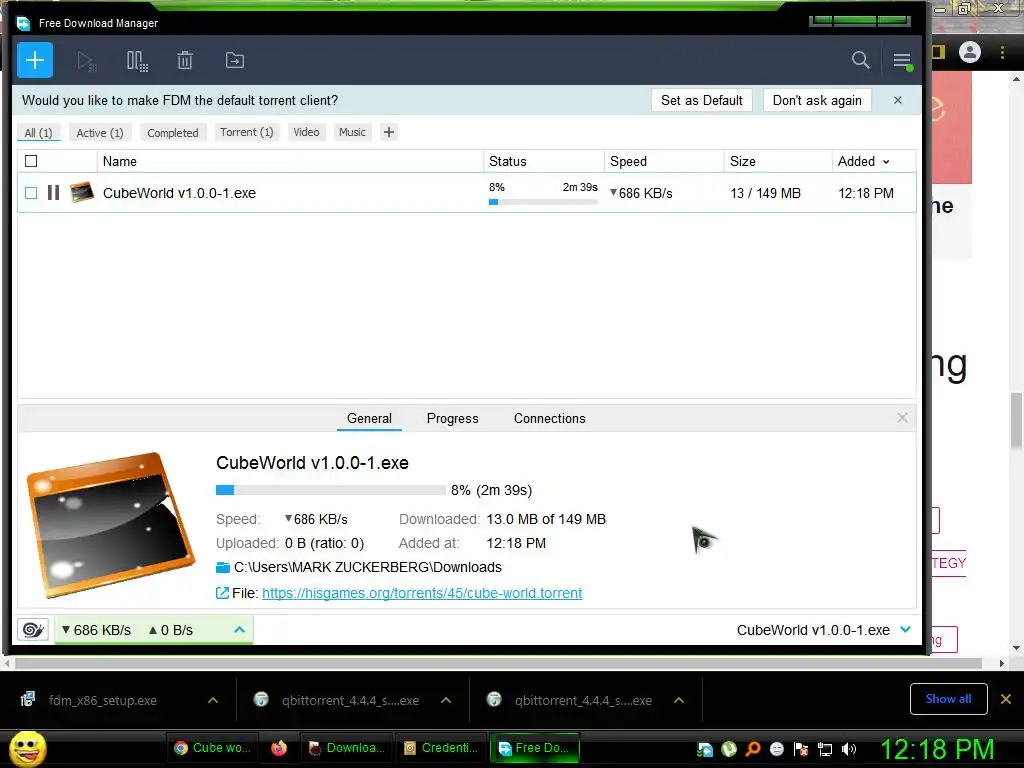
Task: Select the Video filter tab
Action: (306, 132)
